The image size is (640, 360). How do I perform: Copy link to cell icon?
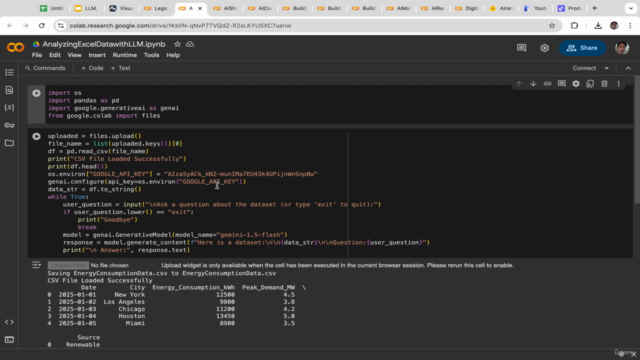point(547,84)
